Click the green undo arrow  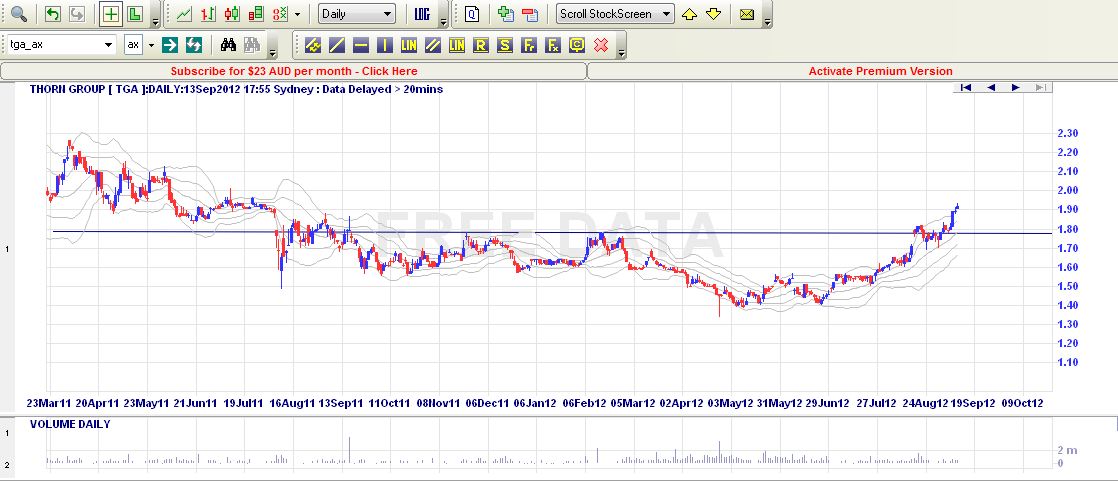coord(53,13)
